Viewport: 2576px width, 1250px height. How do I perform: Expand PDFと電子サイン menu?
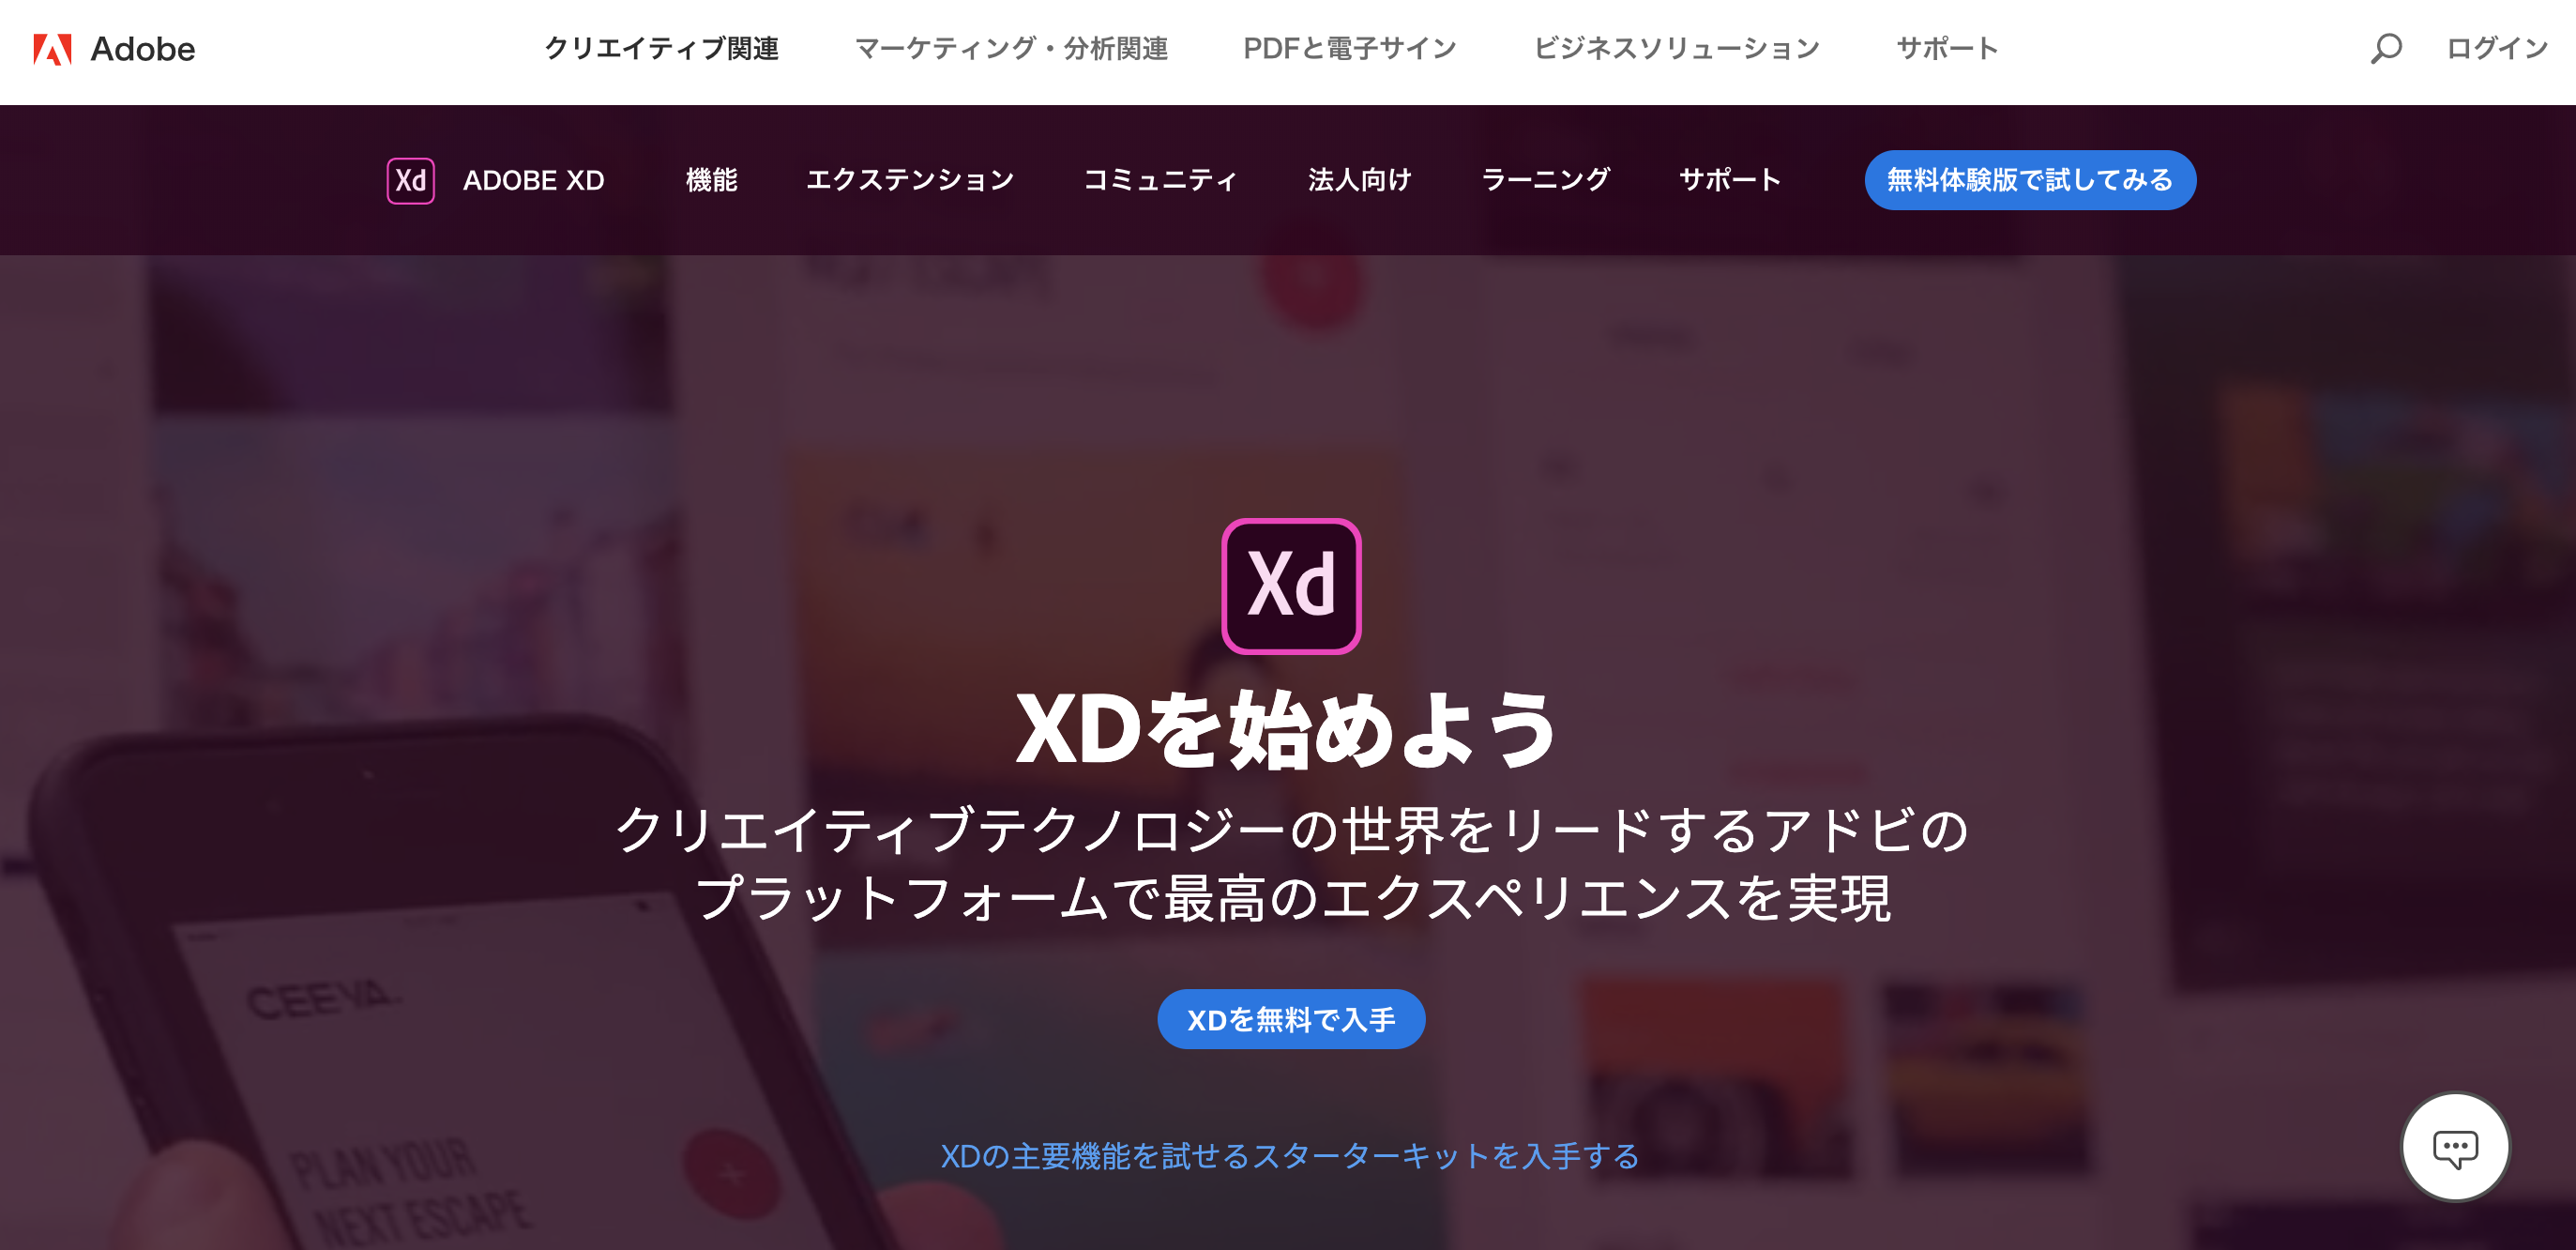(x=1349, y=48)
